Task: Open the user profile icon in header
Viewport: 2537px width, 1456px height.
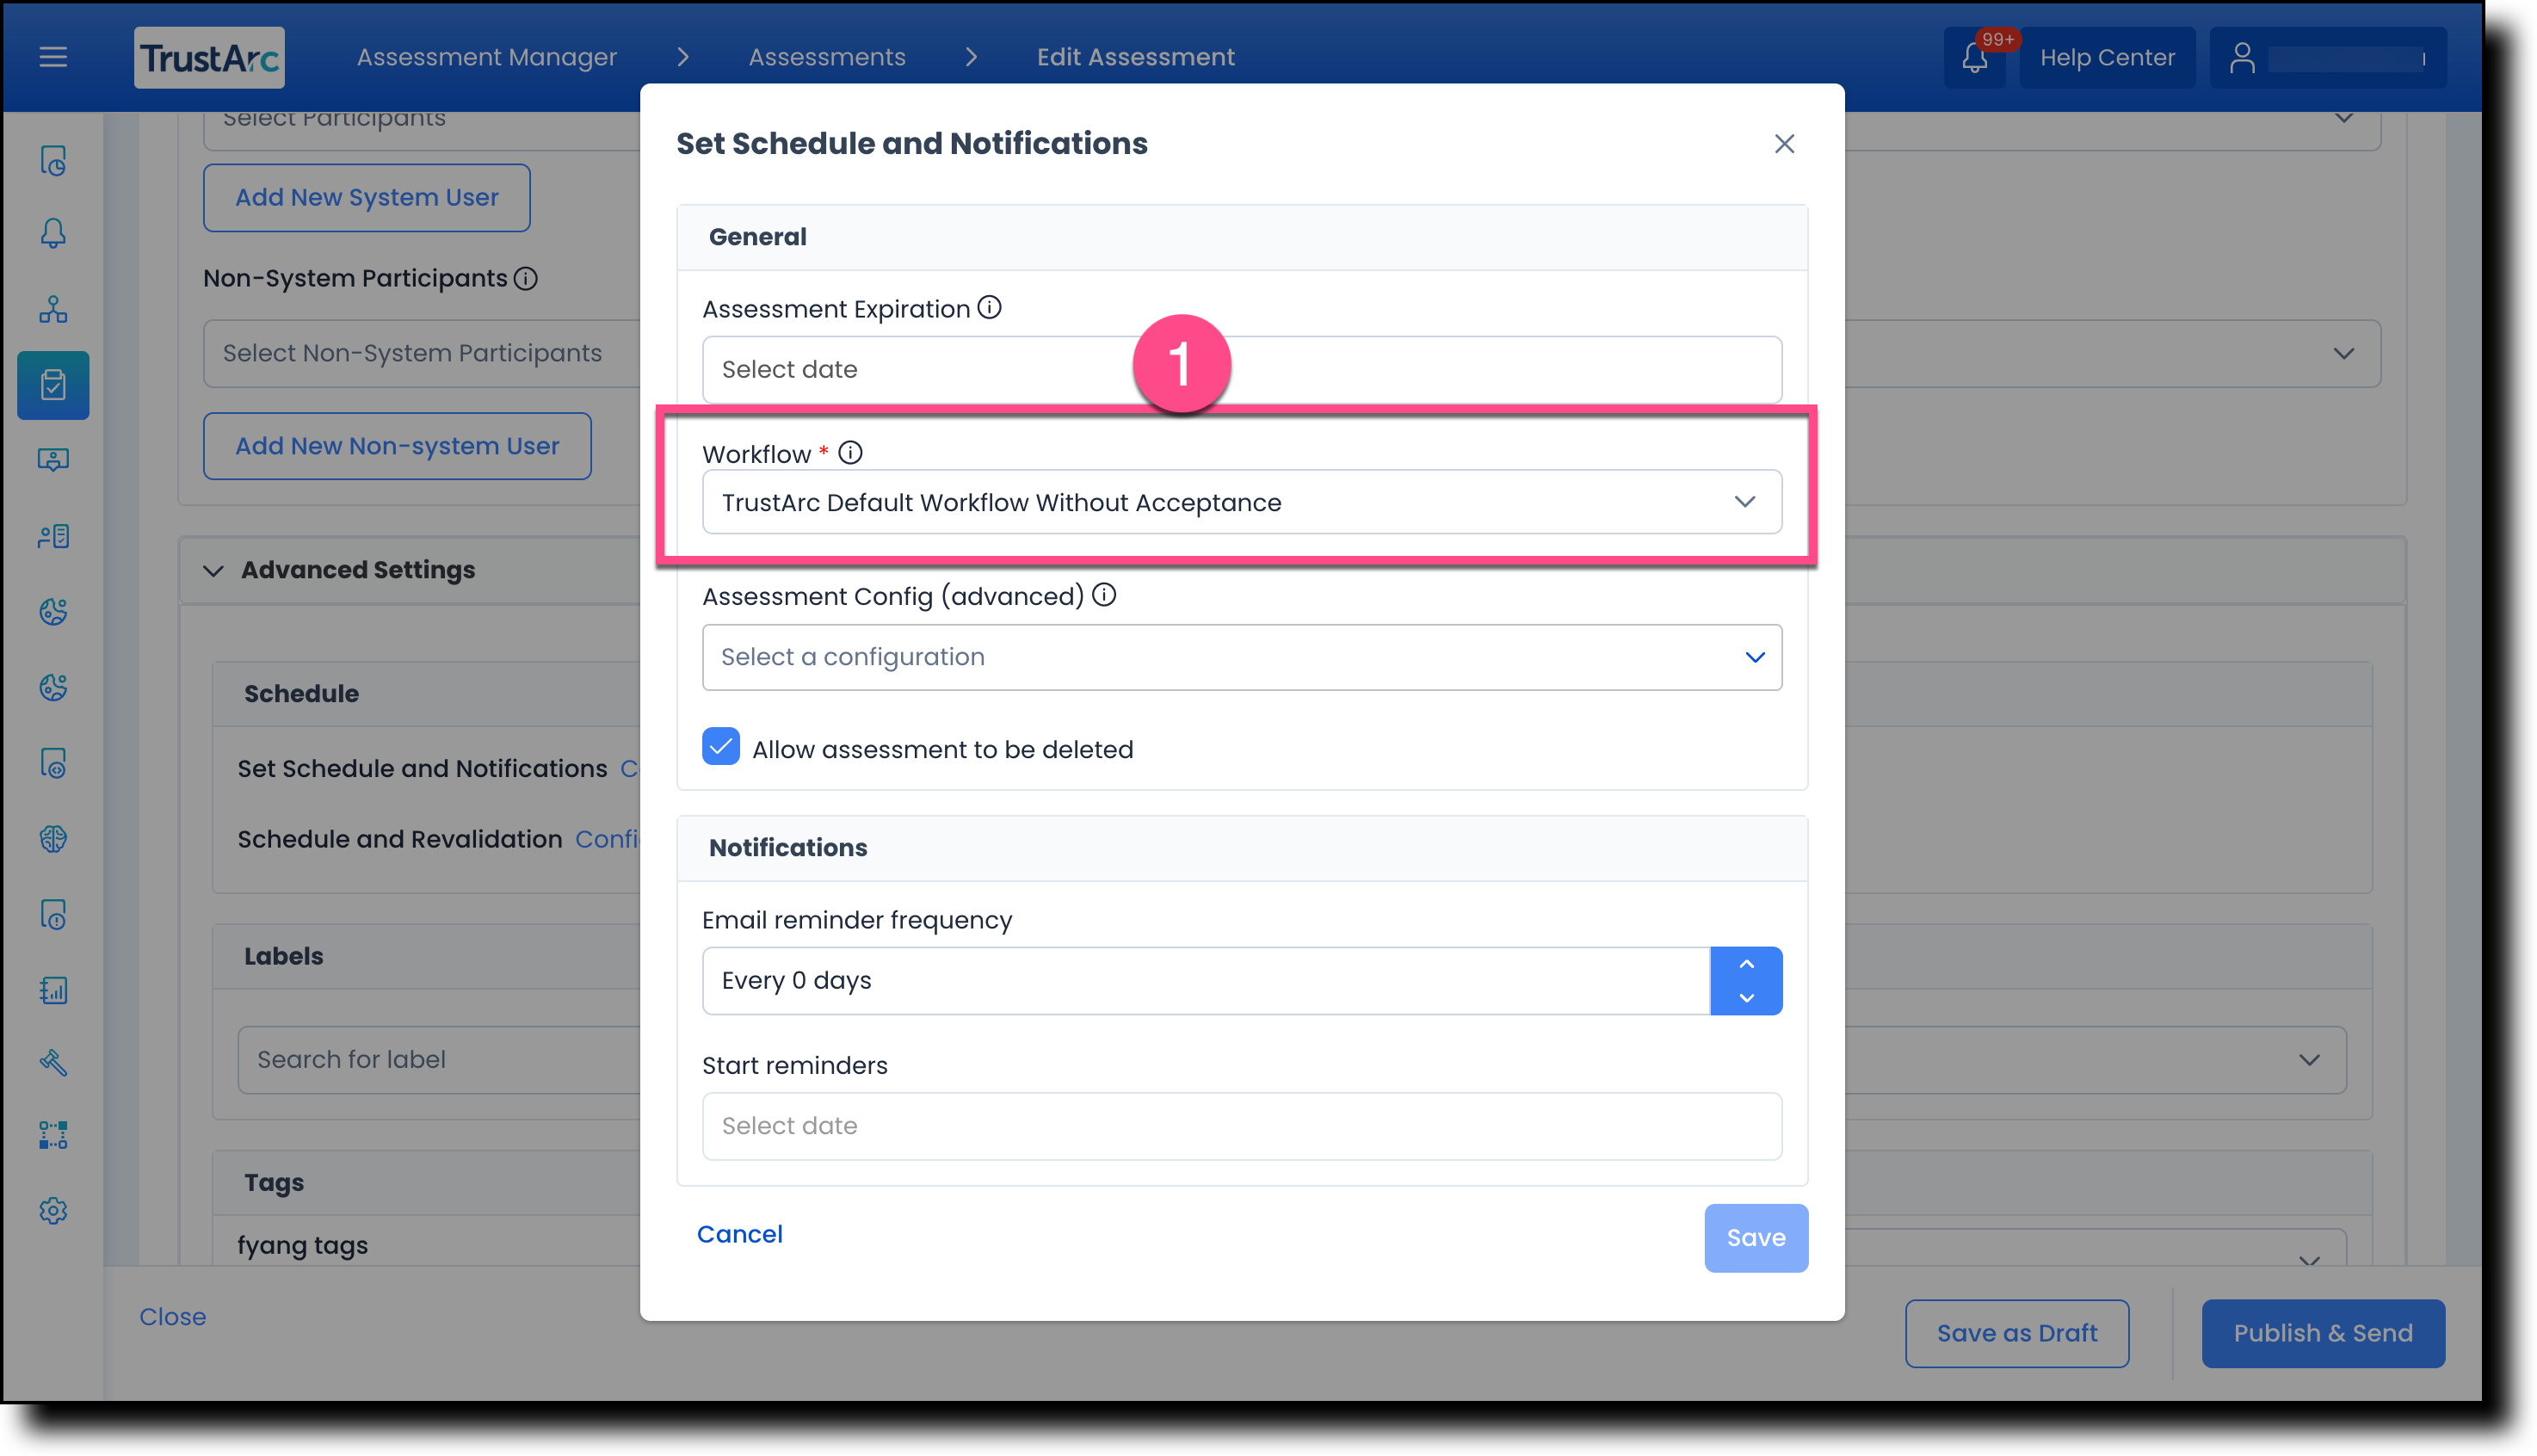Action: (2242, 58)
